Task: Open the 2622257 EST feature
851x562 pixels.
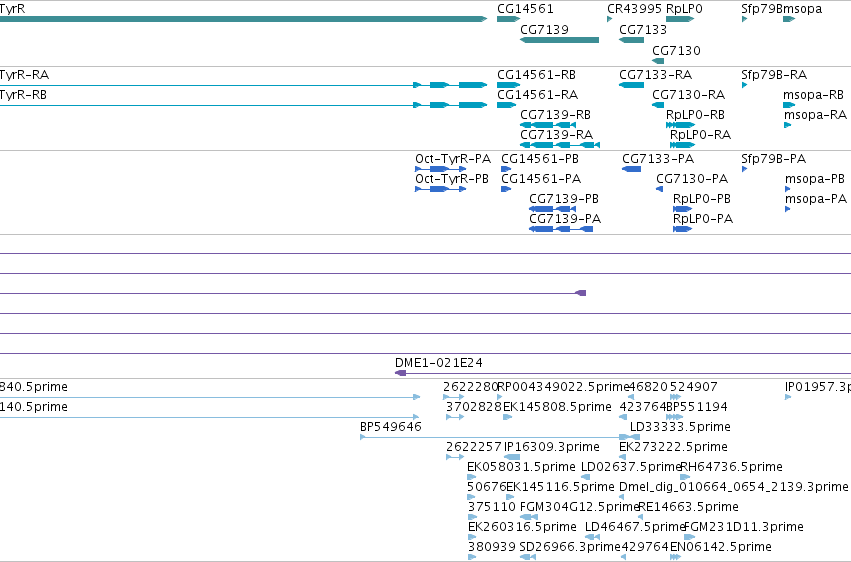Action: pyautogui.click(x=455, y=457)
